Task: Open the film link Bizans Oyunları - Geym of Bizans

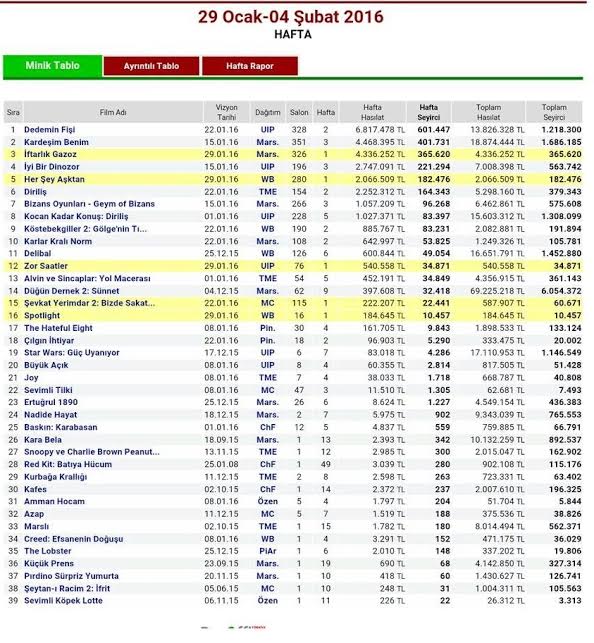Action: (89, 204)
